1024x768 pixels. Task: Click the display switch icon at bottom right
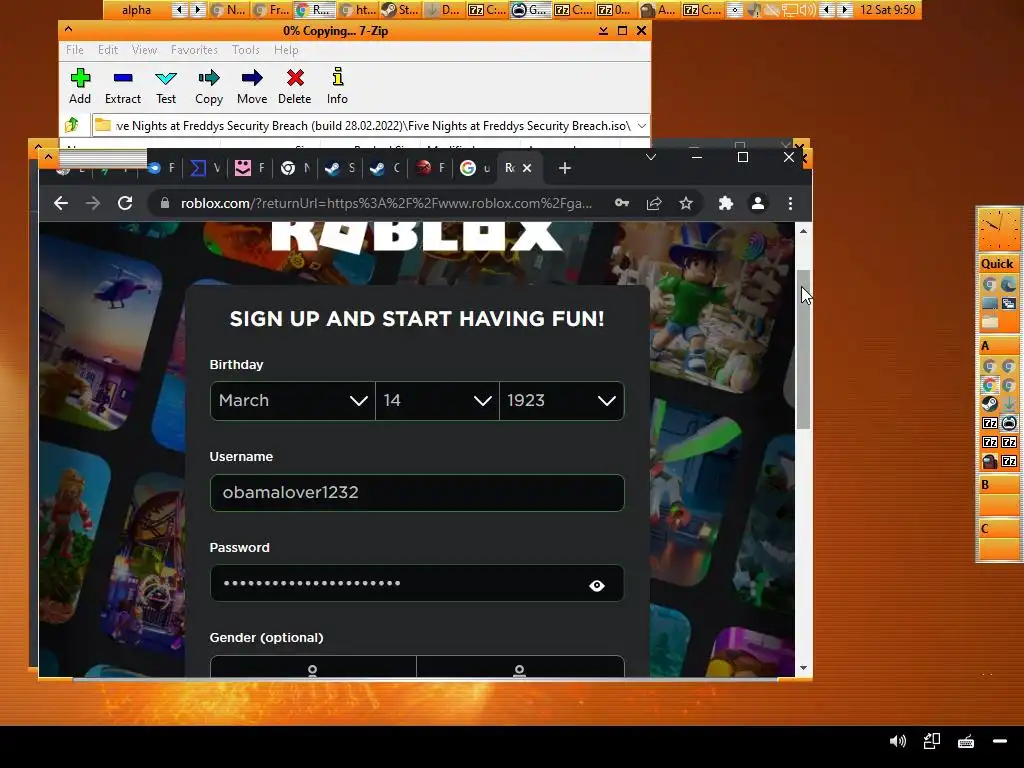932,741
